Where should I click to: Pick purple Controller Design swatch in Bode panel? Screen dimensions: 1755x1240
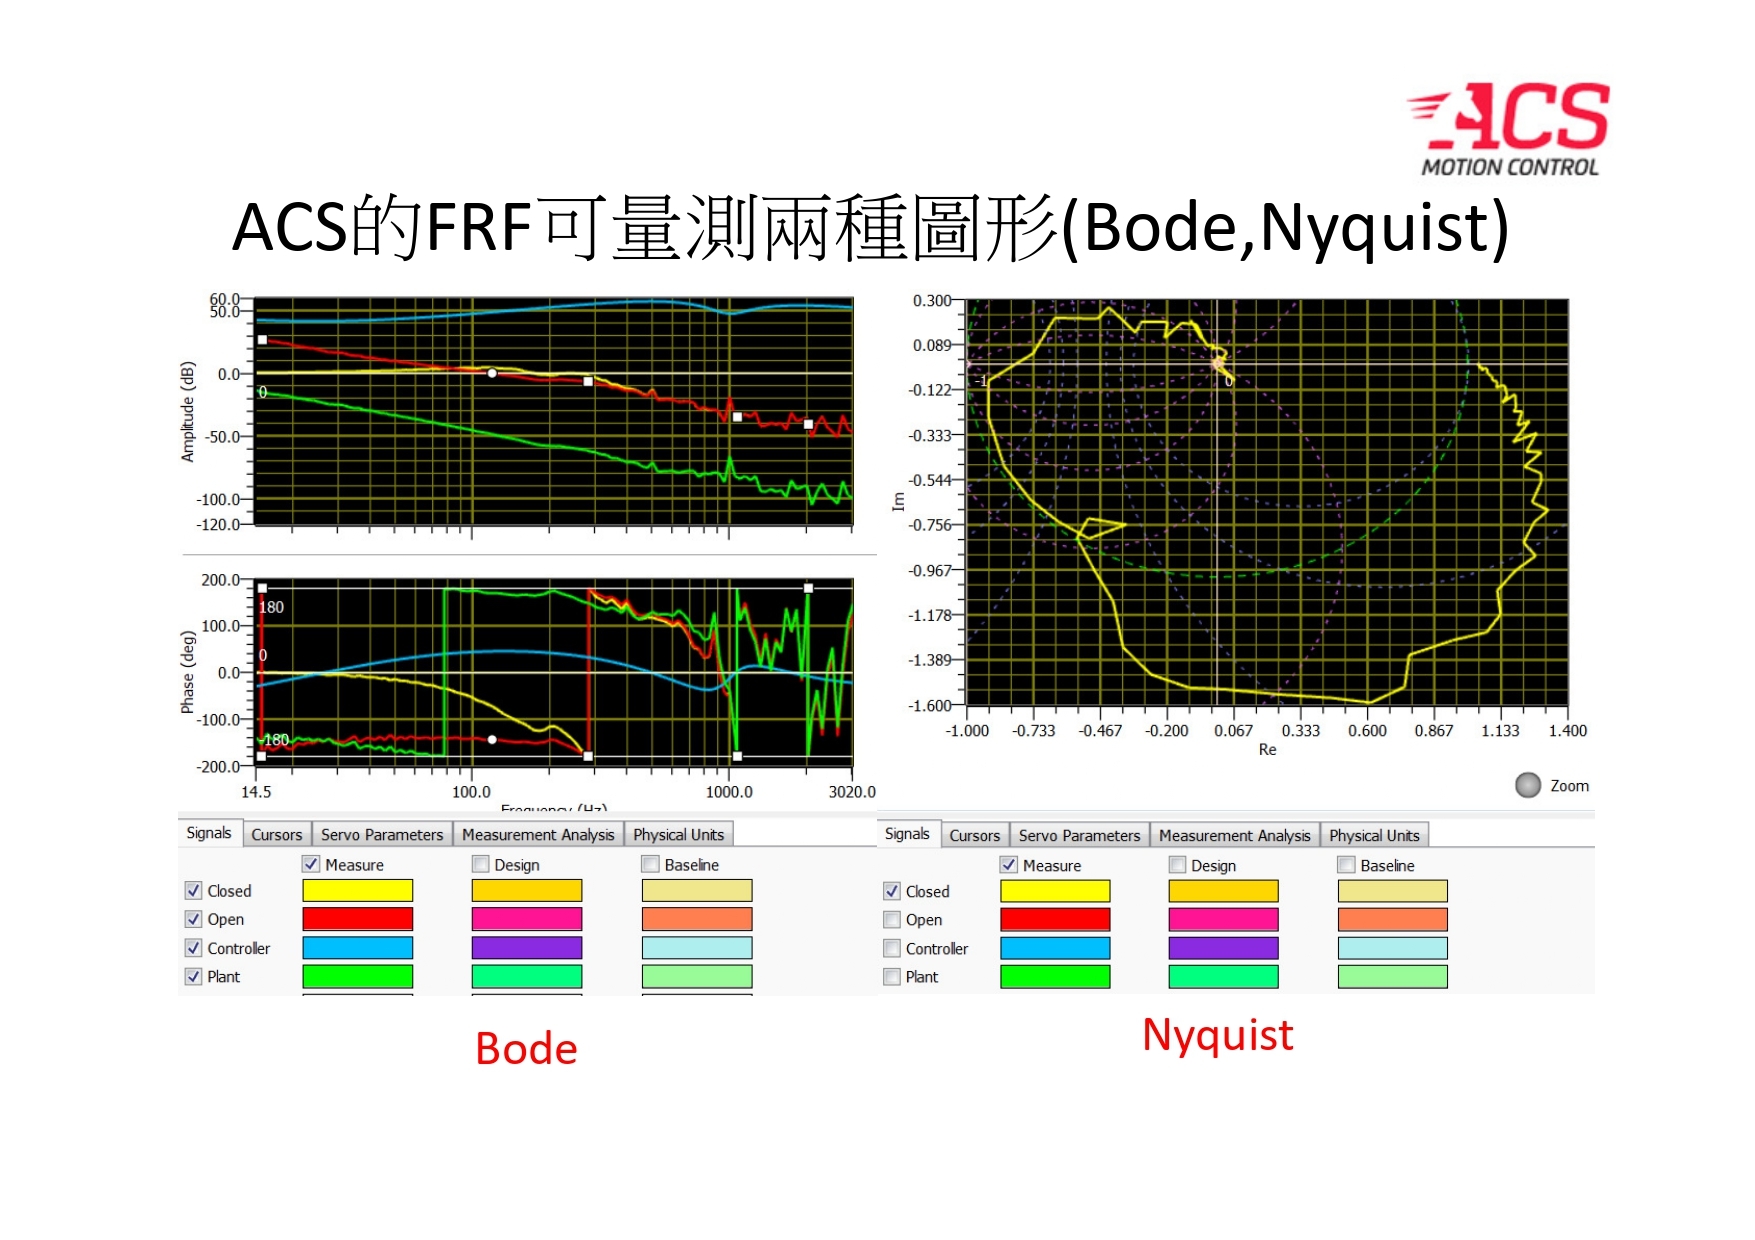tap(527, 948)
